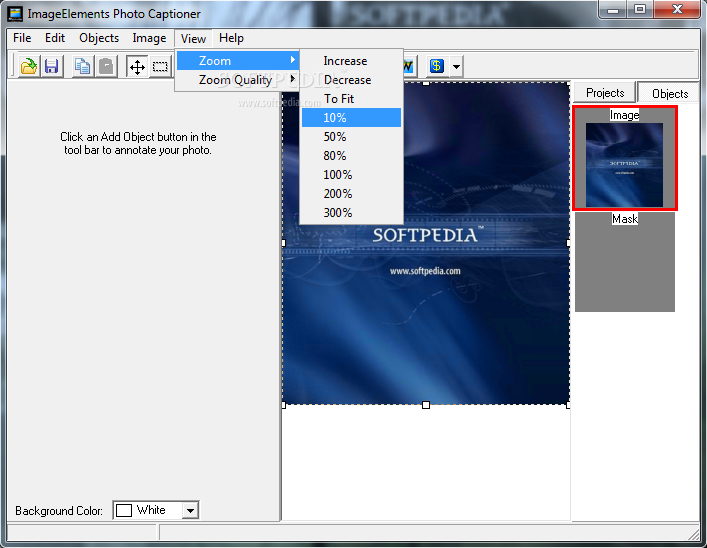Maximize the Photo Captioner window

click(639, 9)
